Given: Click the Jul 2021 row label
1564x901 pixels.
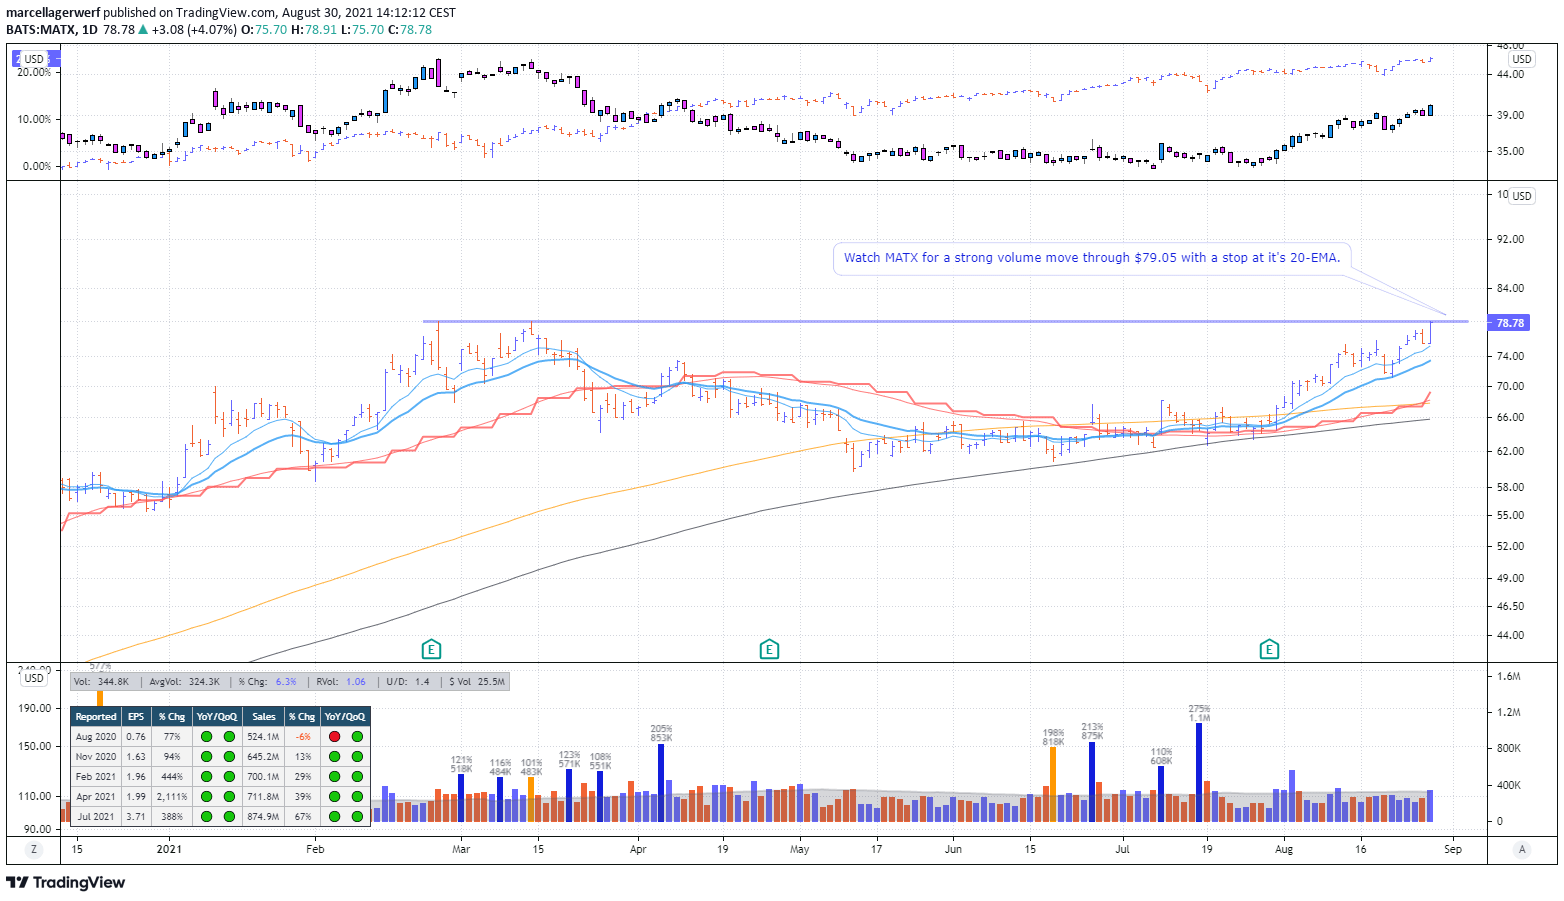Looking at the screenshot, I should coord(96,817).
